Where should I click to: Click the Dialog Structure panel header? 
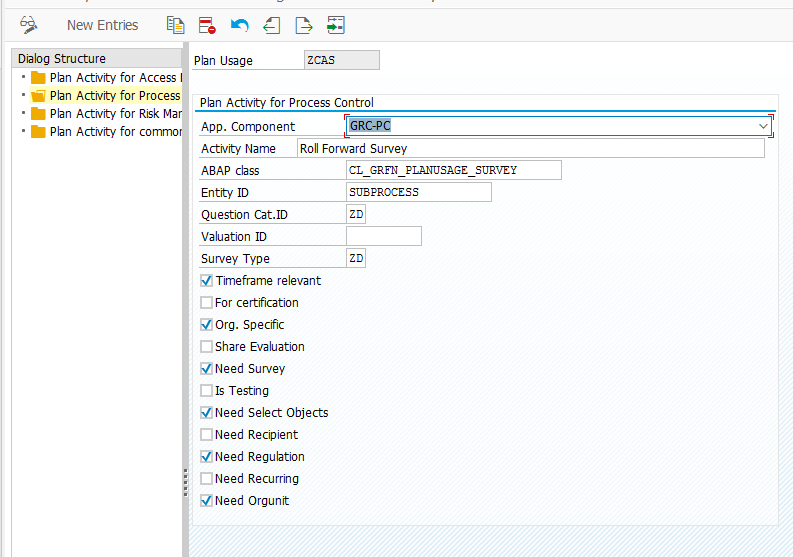97,58
